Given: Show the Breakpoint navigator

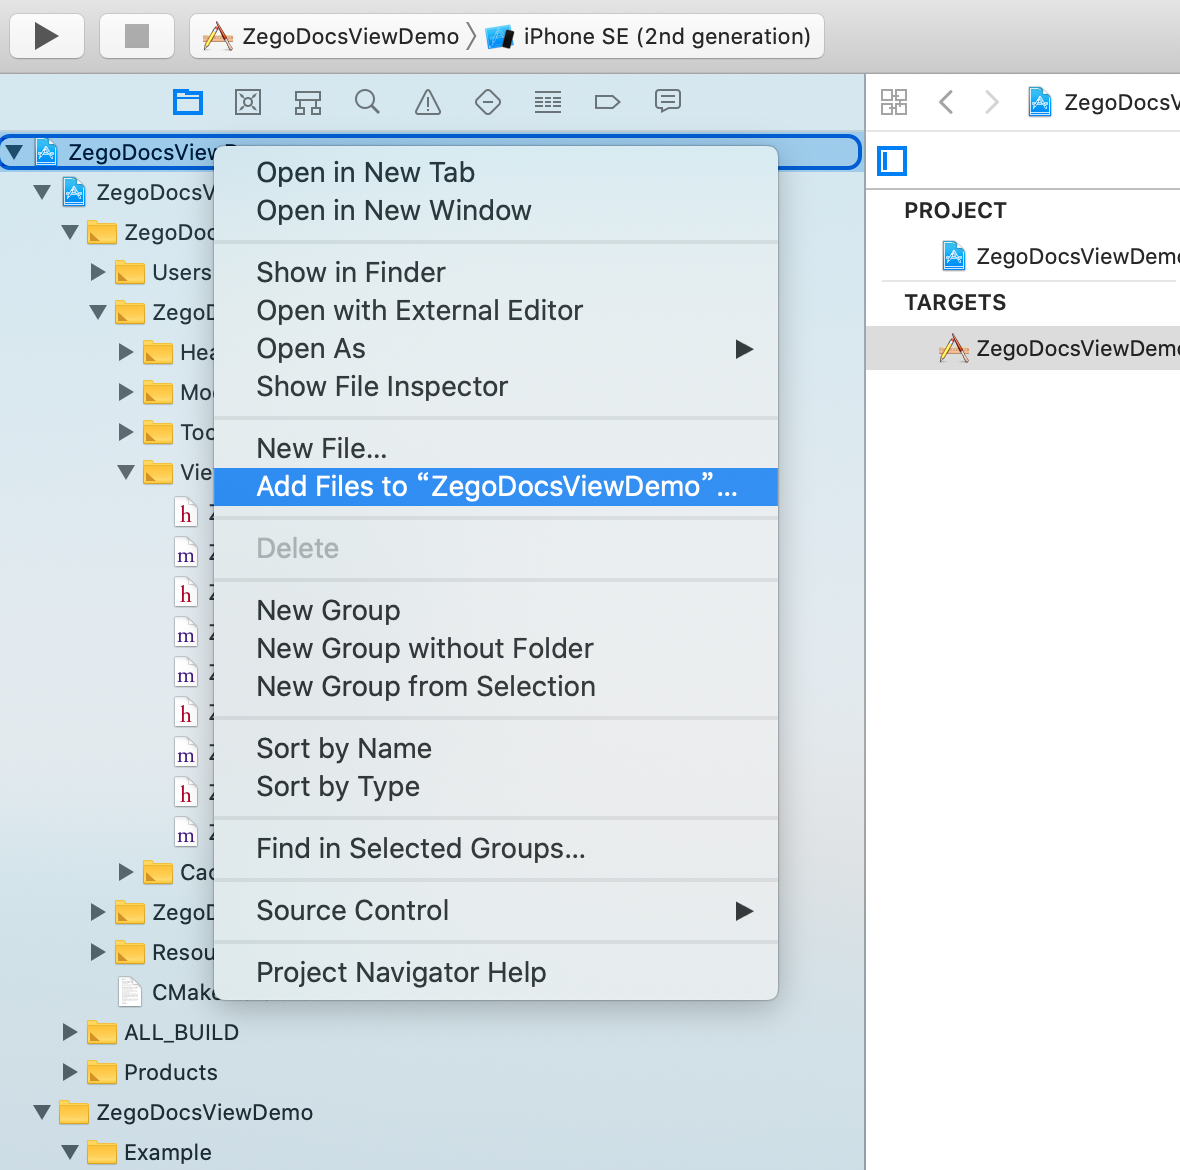Looking at the screenshot, I should tap(607, 102).
